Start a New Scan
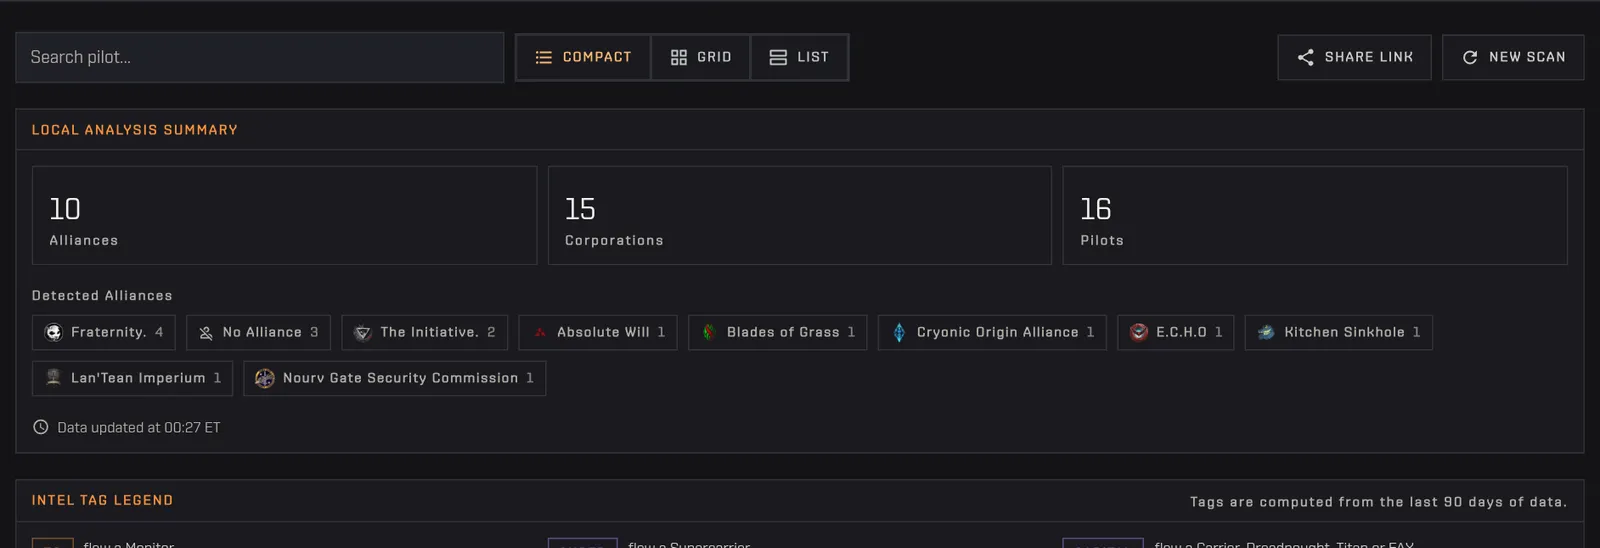Viewport: 1600px width, 548px height. pos(1513,57)
